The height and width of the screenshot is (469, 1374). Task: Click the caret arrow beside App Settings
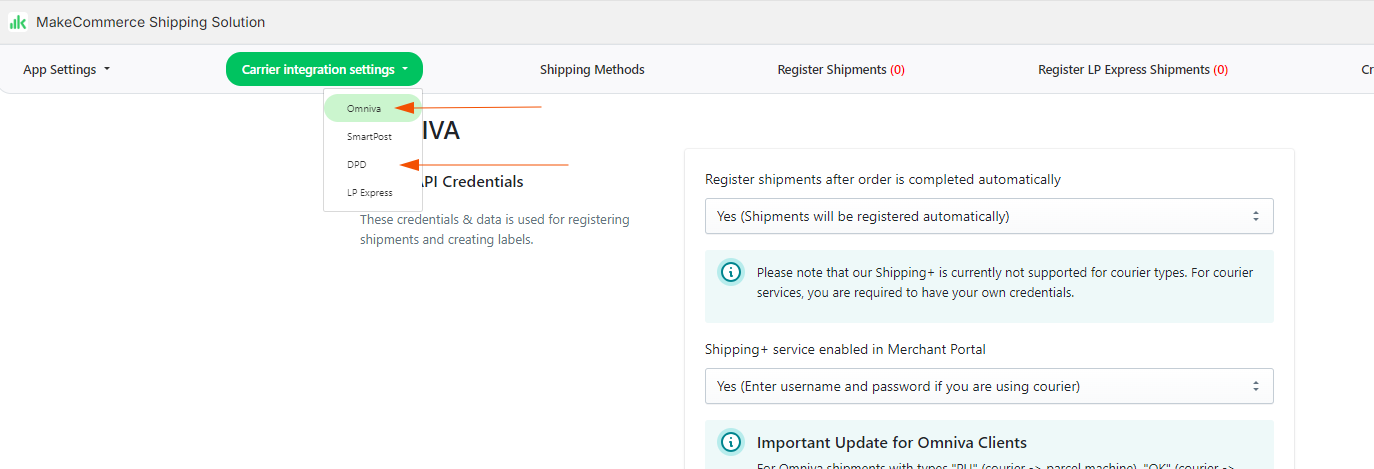pyautogui.click(x=107, y=70)
